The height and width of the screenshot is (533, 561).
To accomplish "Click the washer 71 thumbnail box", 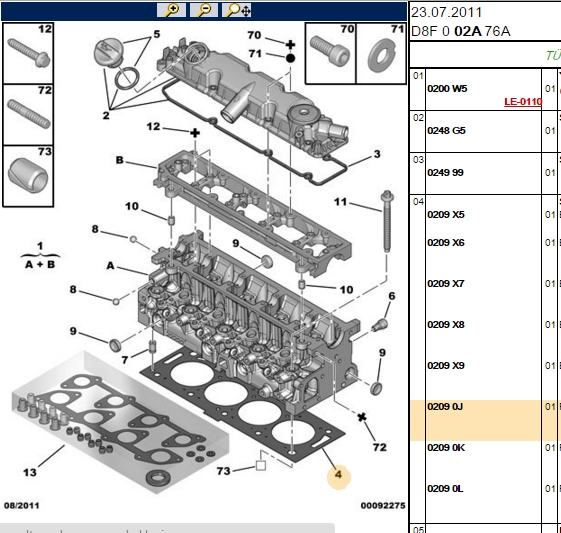I will click(x=381, y=53).
